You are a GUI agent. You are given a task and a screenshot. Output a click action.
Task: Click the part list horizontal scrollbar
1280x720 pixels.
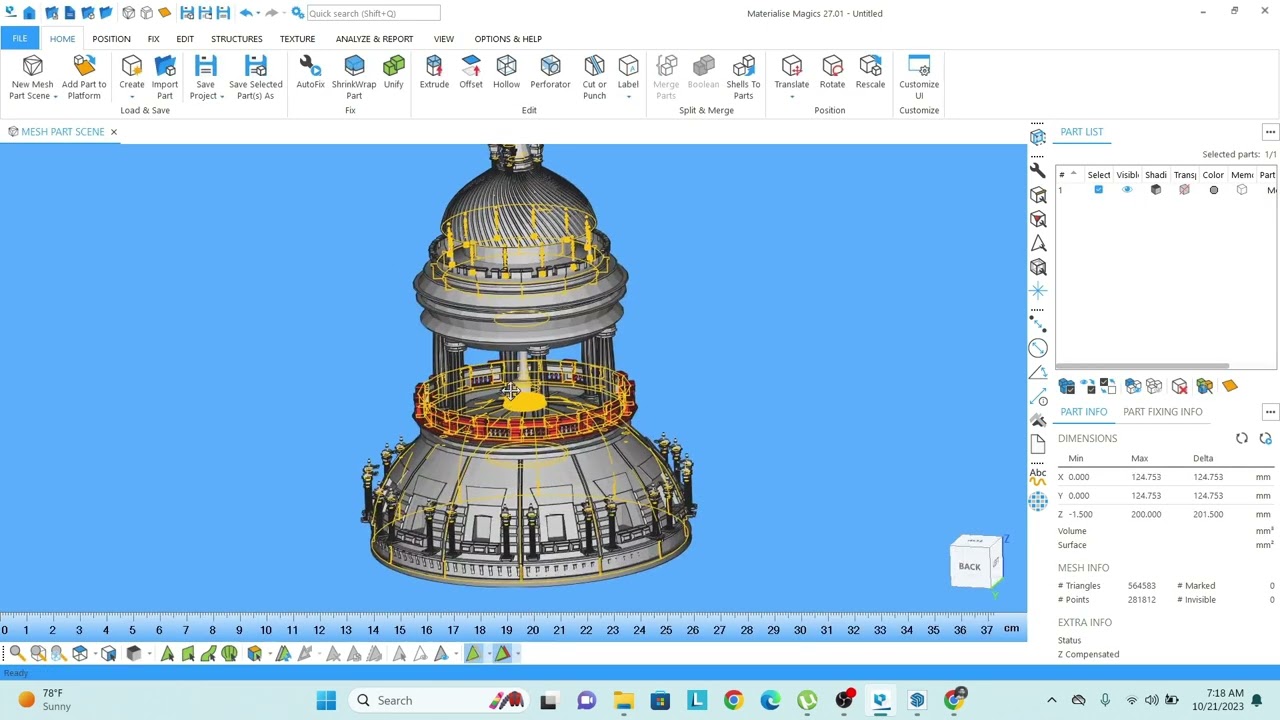(1142, 366)
